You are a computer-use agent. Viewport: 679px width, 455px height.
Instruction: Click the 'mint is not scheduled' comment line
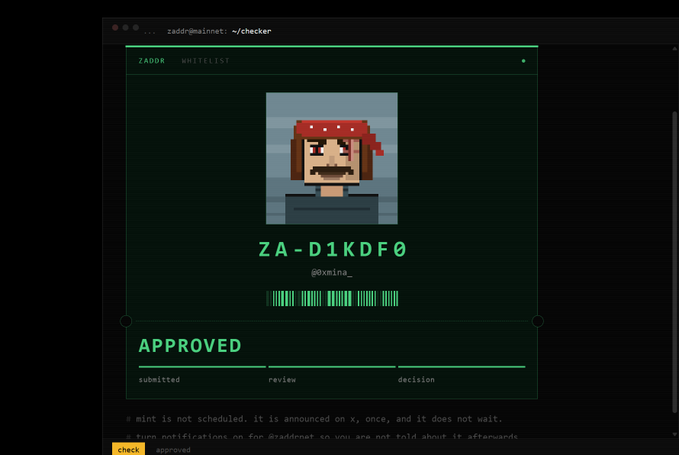[x=314, y=419]
